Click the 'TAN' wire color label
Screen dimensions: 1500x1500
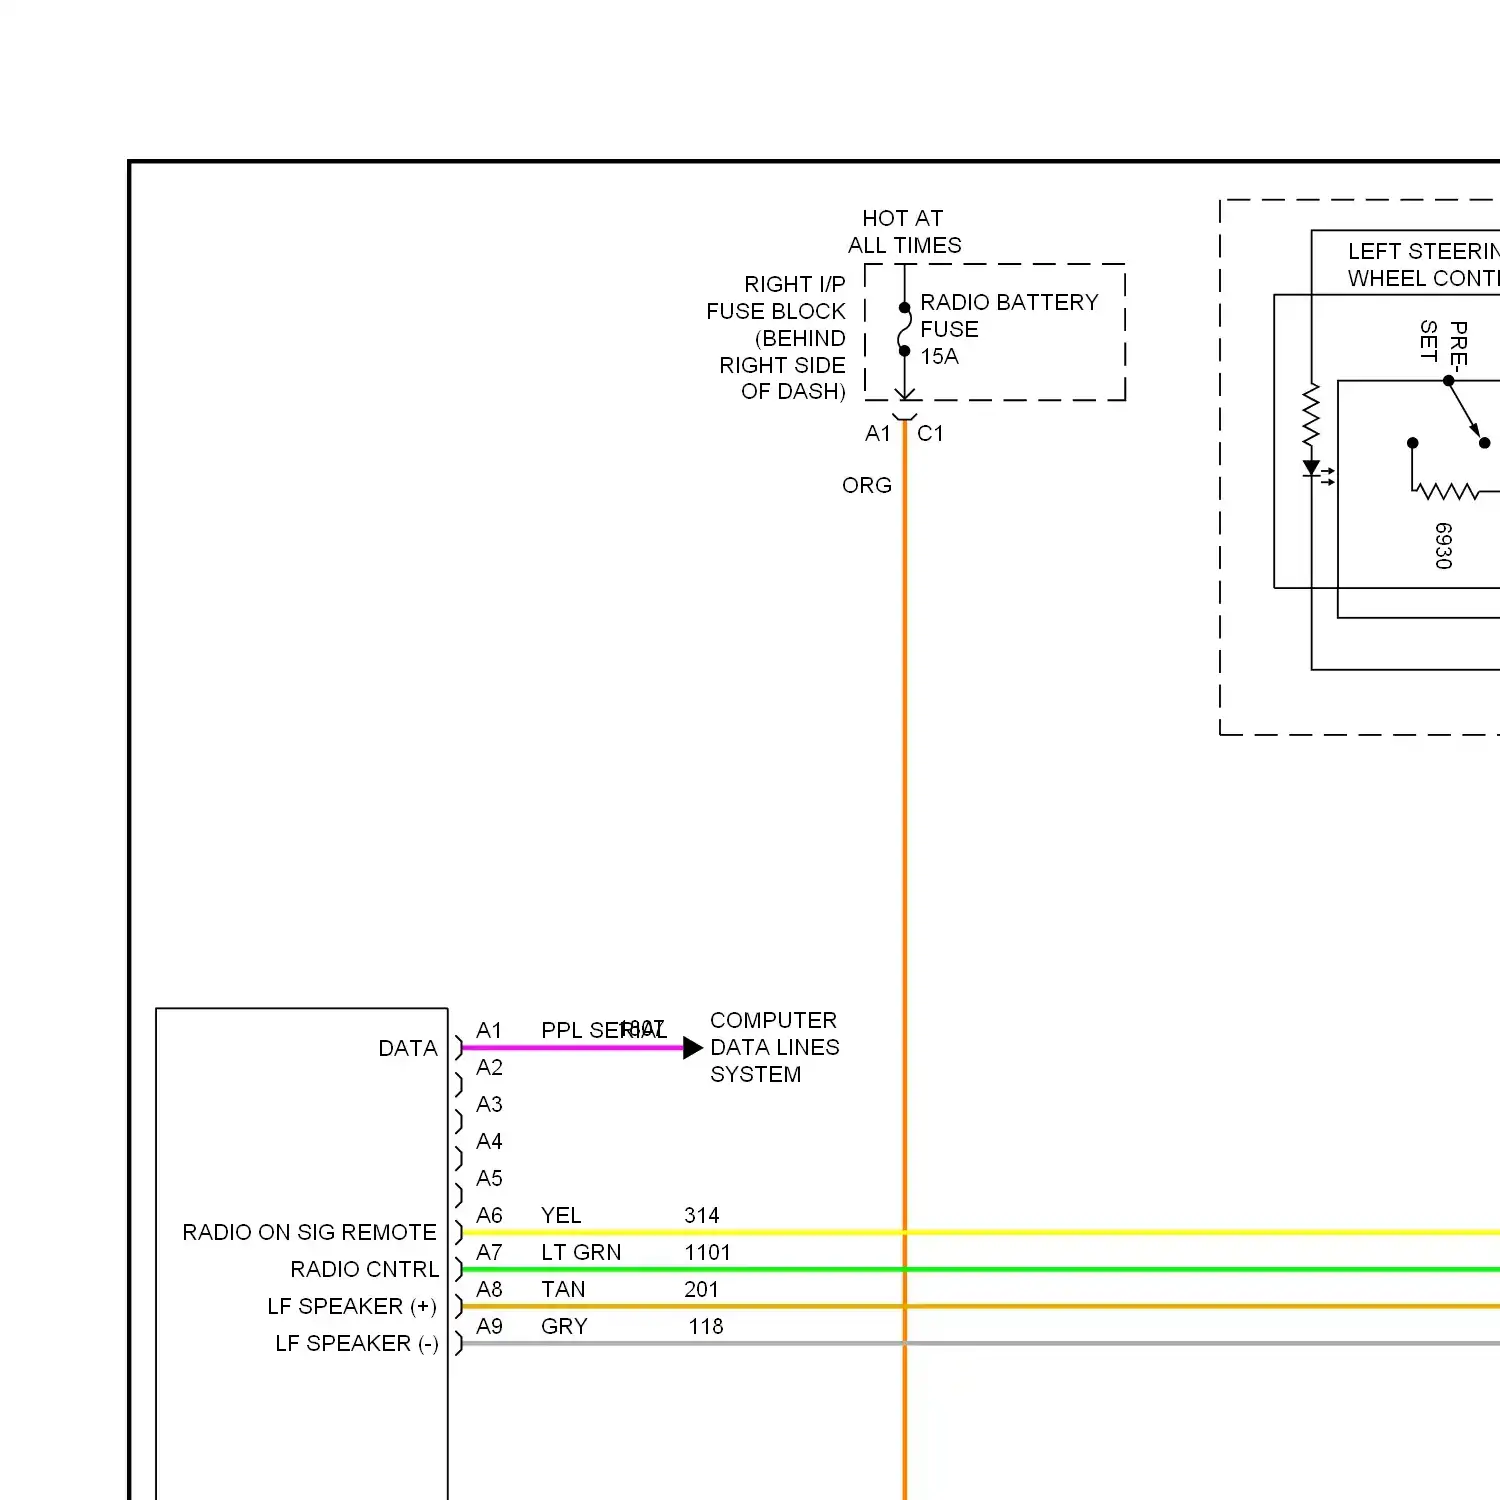click(563, 1289)
